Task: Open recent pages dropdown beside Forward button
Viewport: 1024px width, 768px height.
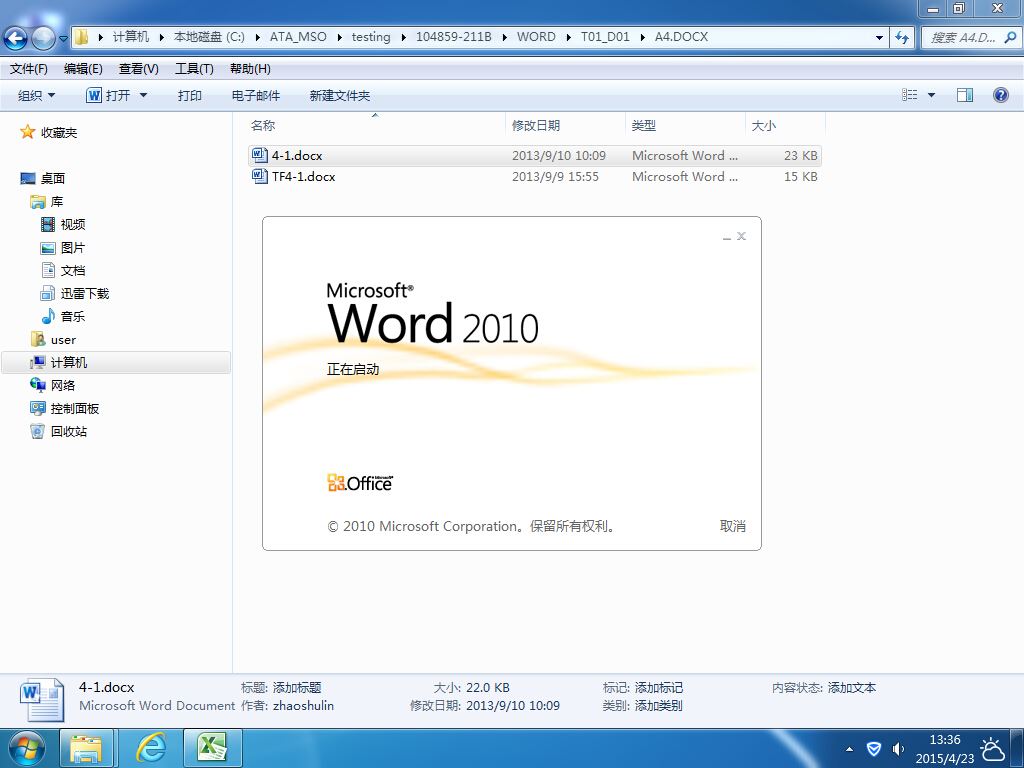Action: 63,38
